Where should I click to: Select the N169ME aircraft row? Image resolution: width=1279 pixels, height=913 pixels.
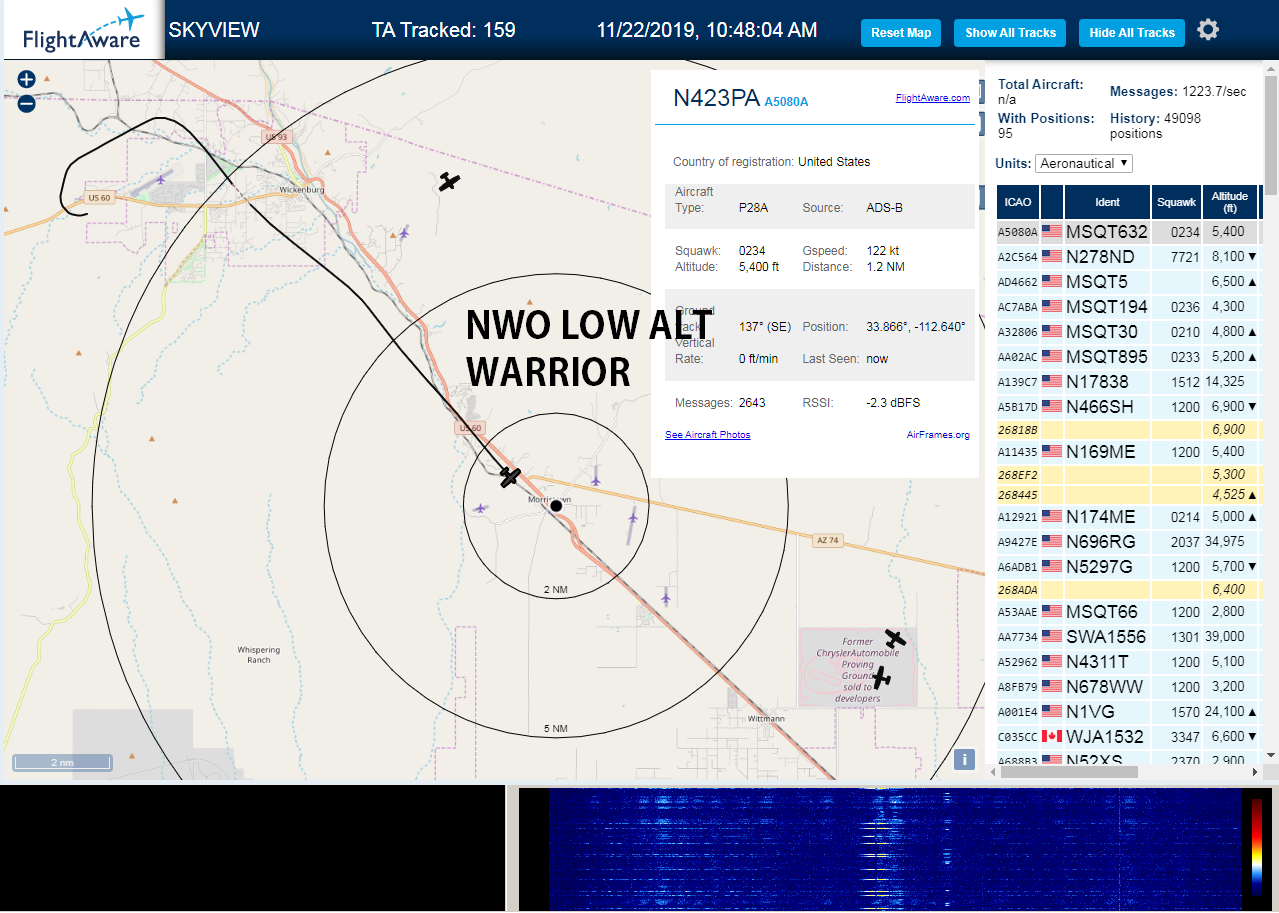pos(1127,452)
